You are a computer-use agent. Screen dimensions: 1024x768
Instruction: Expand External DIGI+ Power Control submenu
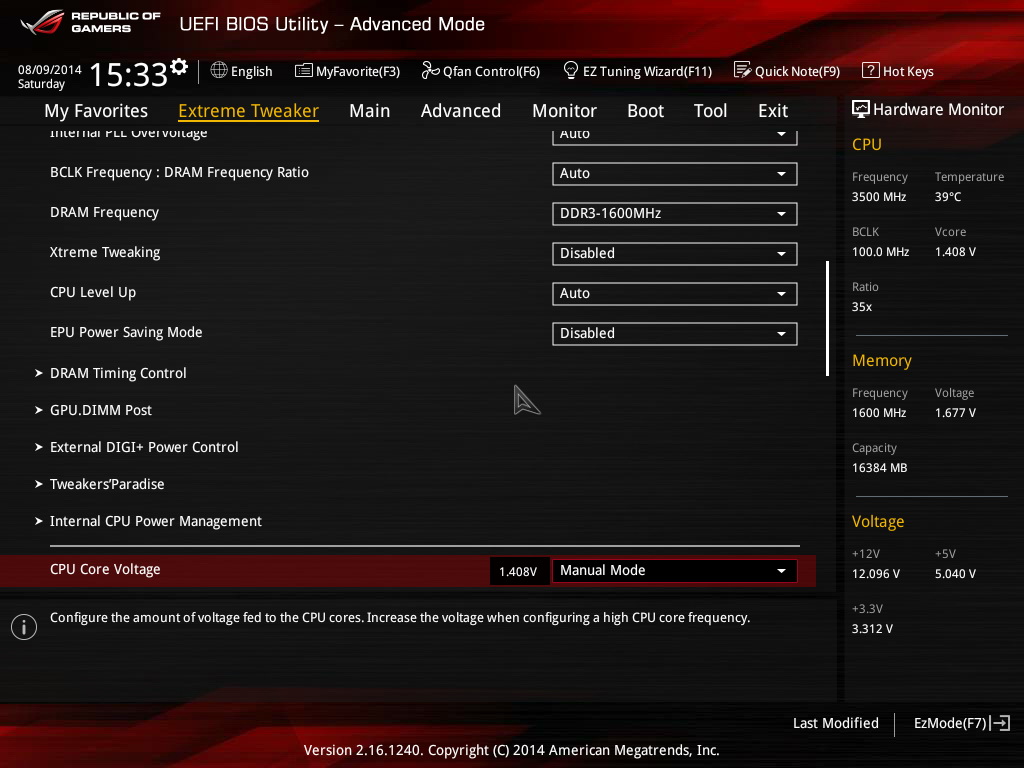click(x=144, y=447)
